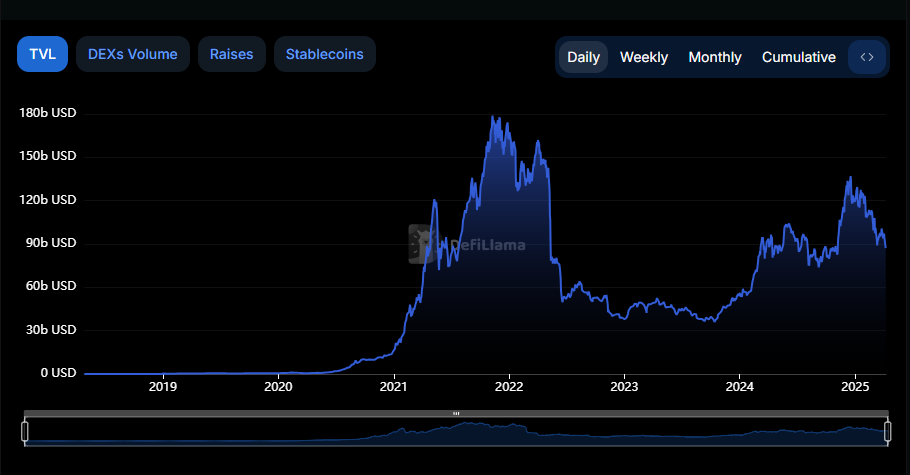Click the 2025 x-axis label

tap(855, 387)
